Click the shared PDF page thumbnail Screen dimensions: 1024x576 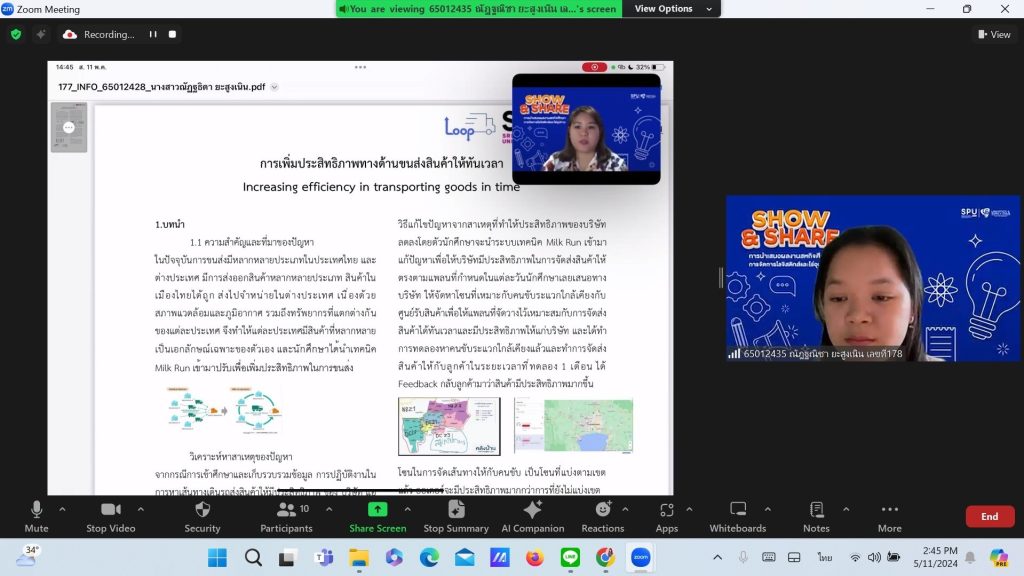(69, 127)
